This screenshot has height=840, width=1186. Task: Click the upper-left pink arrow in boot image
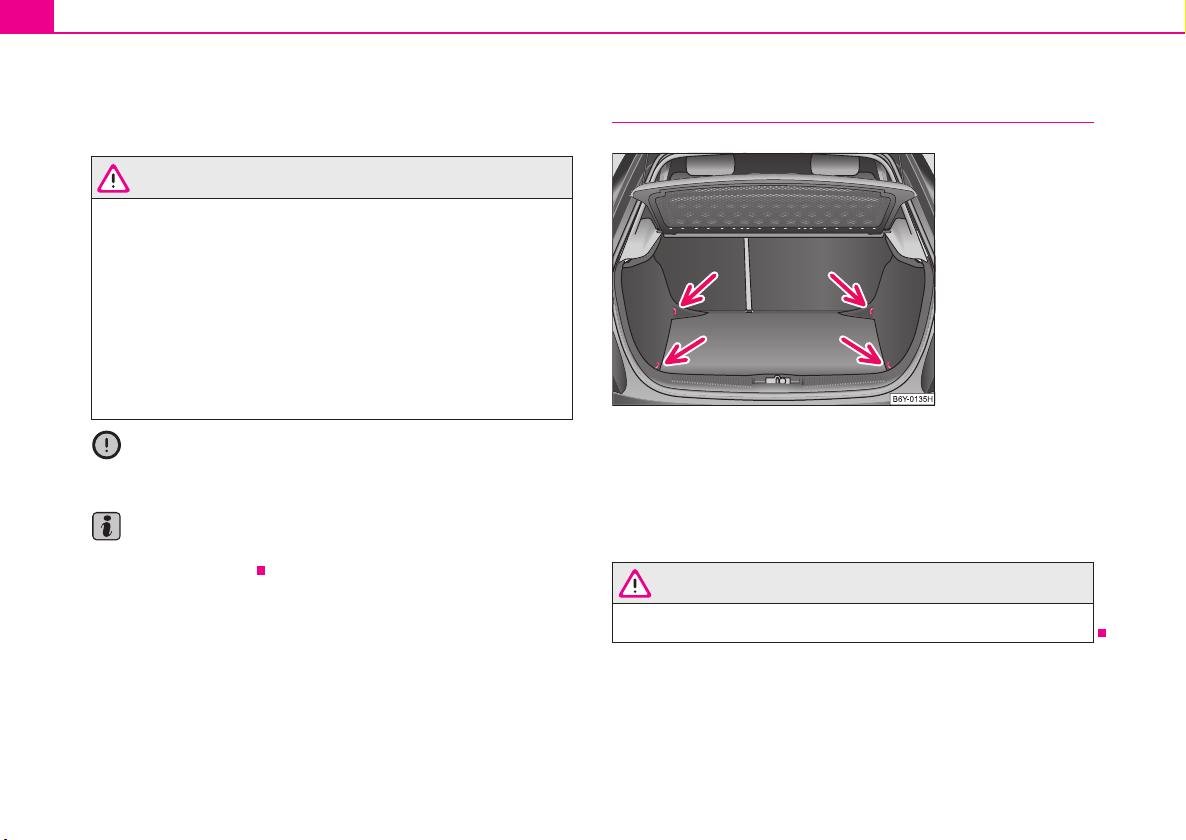click(x=697, y=290)
